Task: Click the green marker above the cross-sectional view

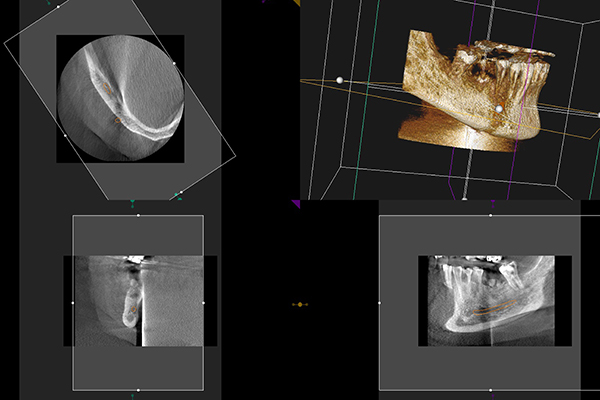Action: coord(132,204)
